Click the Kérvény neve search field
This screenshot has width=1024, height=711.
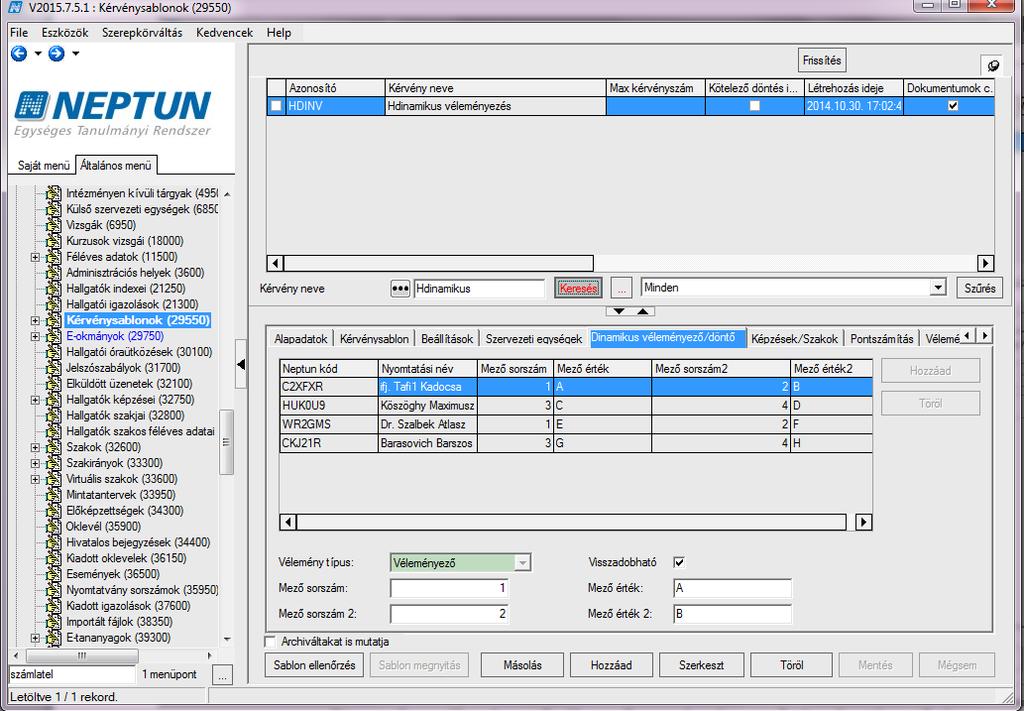pyautogui.click(x=479, y=289)
